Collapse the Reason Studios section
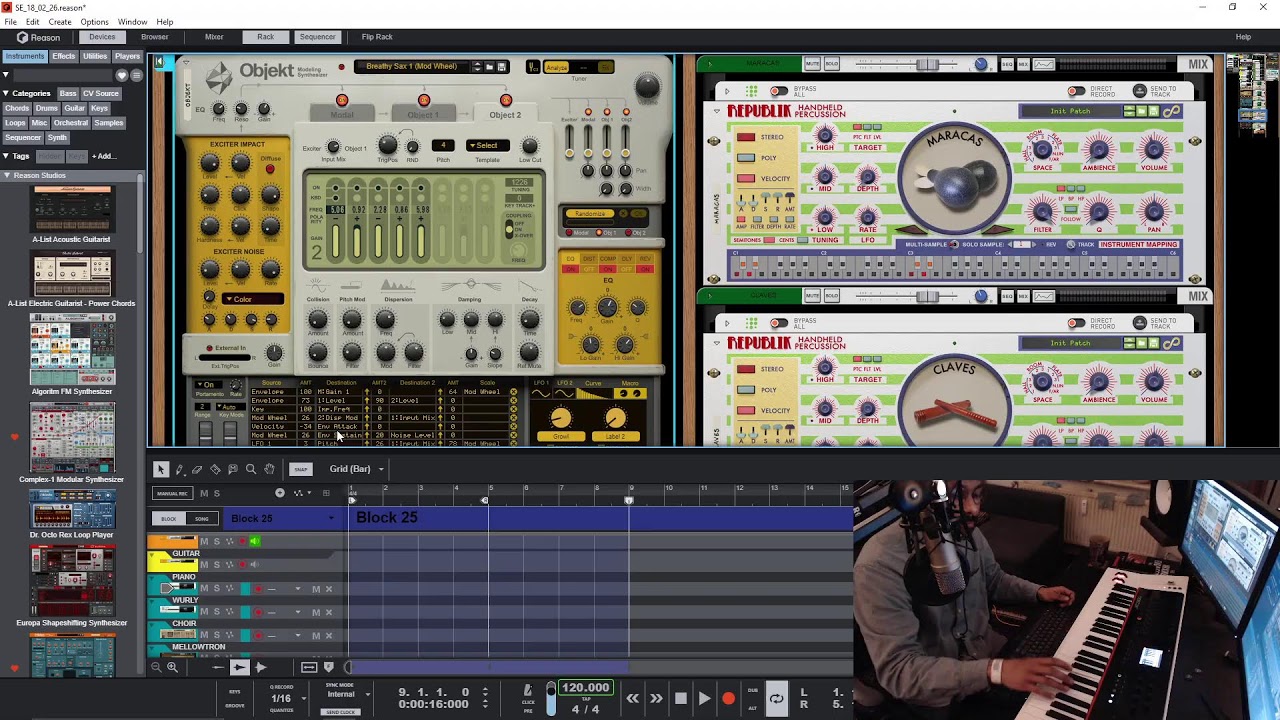This screenshot has width=1280, height=720. [7, 176]
